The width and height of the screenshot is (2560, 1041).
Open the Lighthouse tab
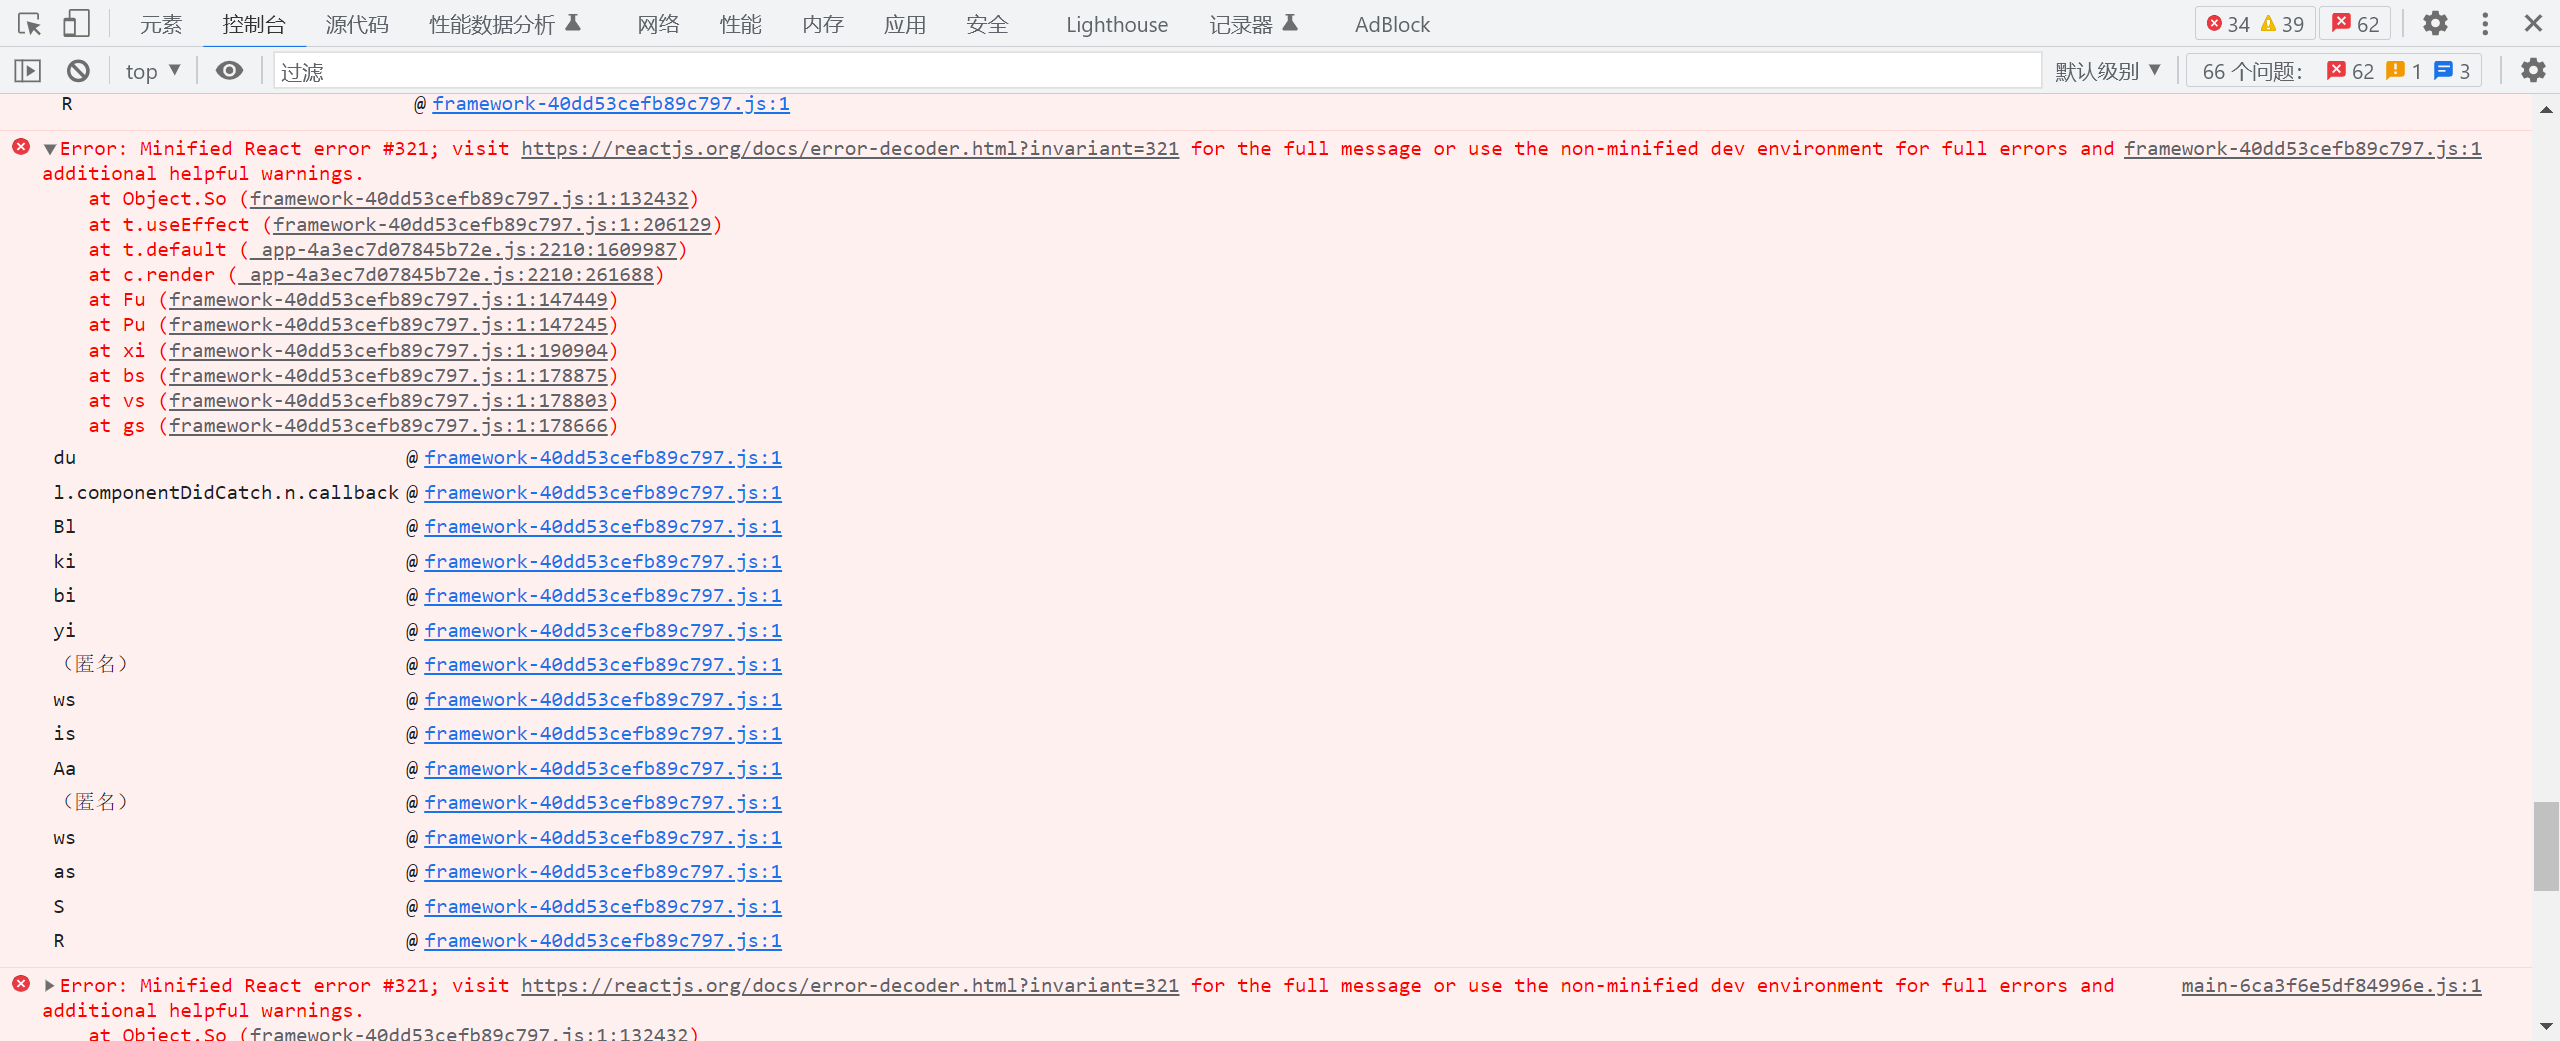coord(1117,25)
